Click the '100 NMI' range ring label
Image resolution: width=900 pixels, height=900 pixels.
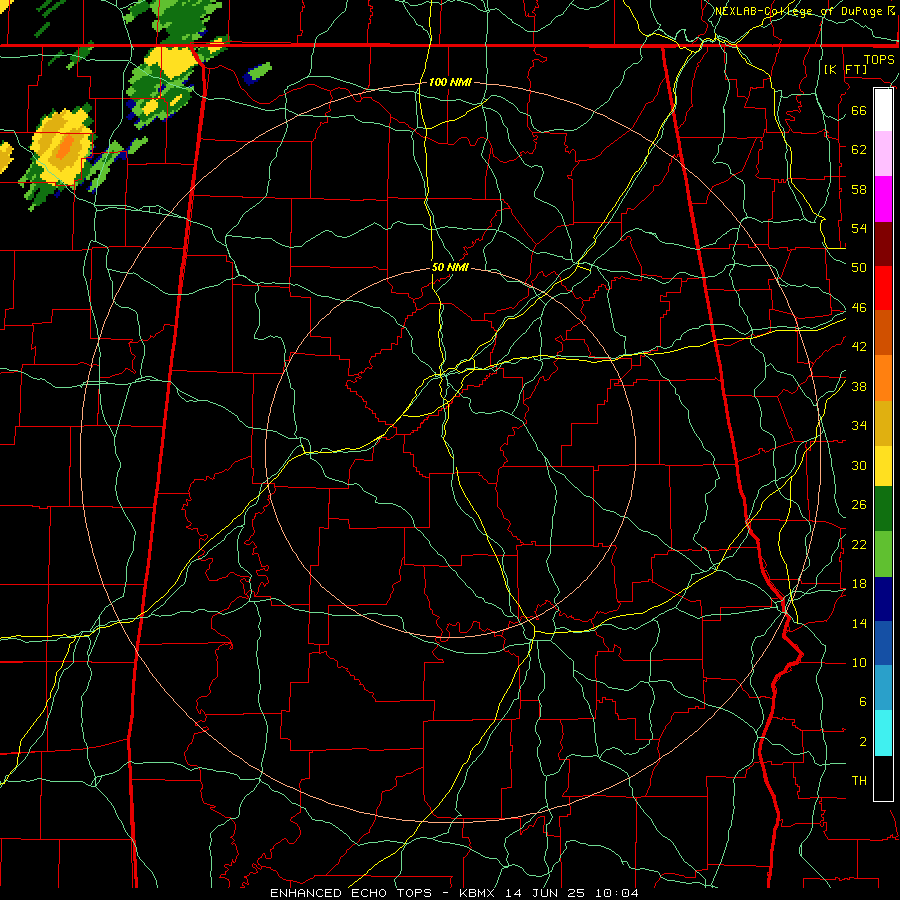point(450,82)
